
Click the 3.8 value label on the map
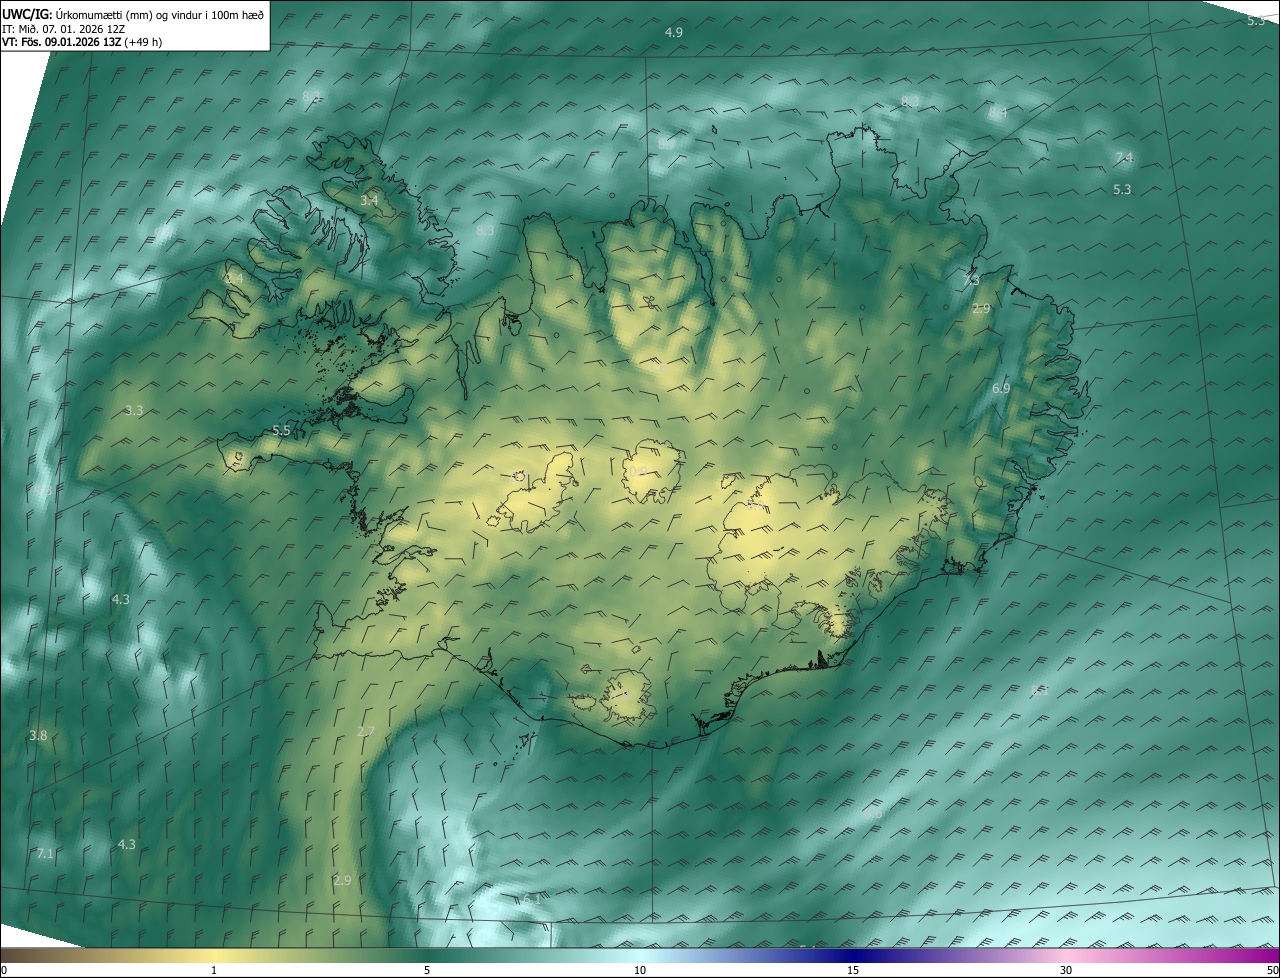[x=38, y=735]
